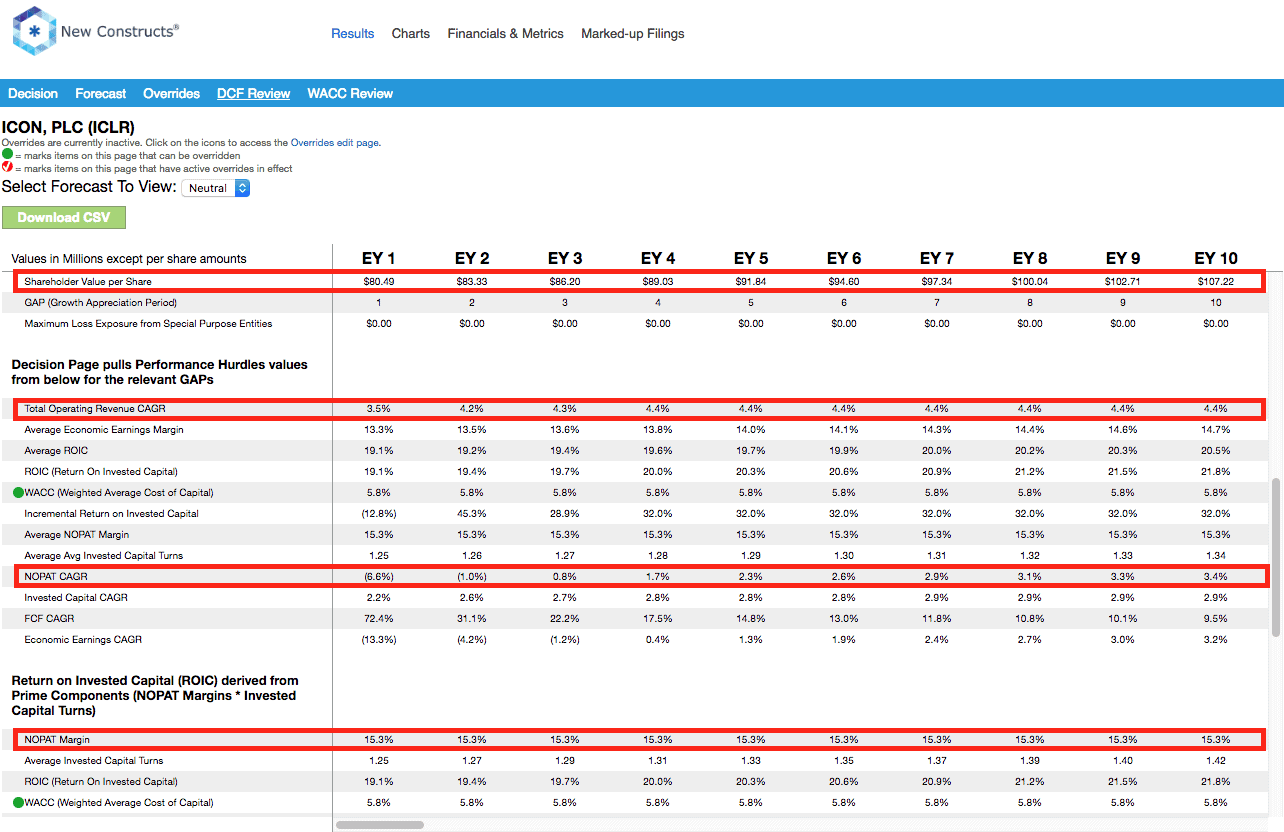Click GAP (Growth Appreciation Period) row label

100,302
